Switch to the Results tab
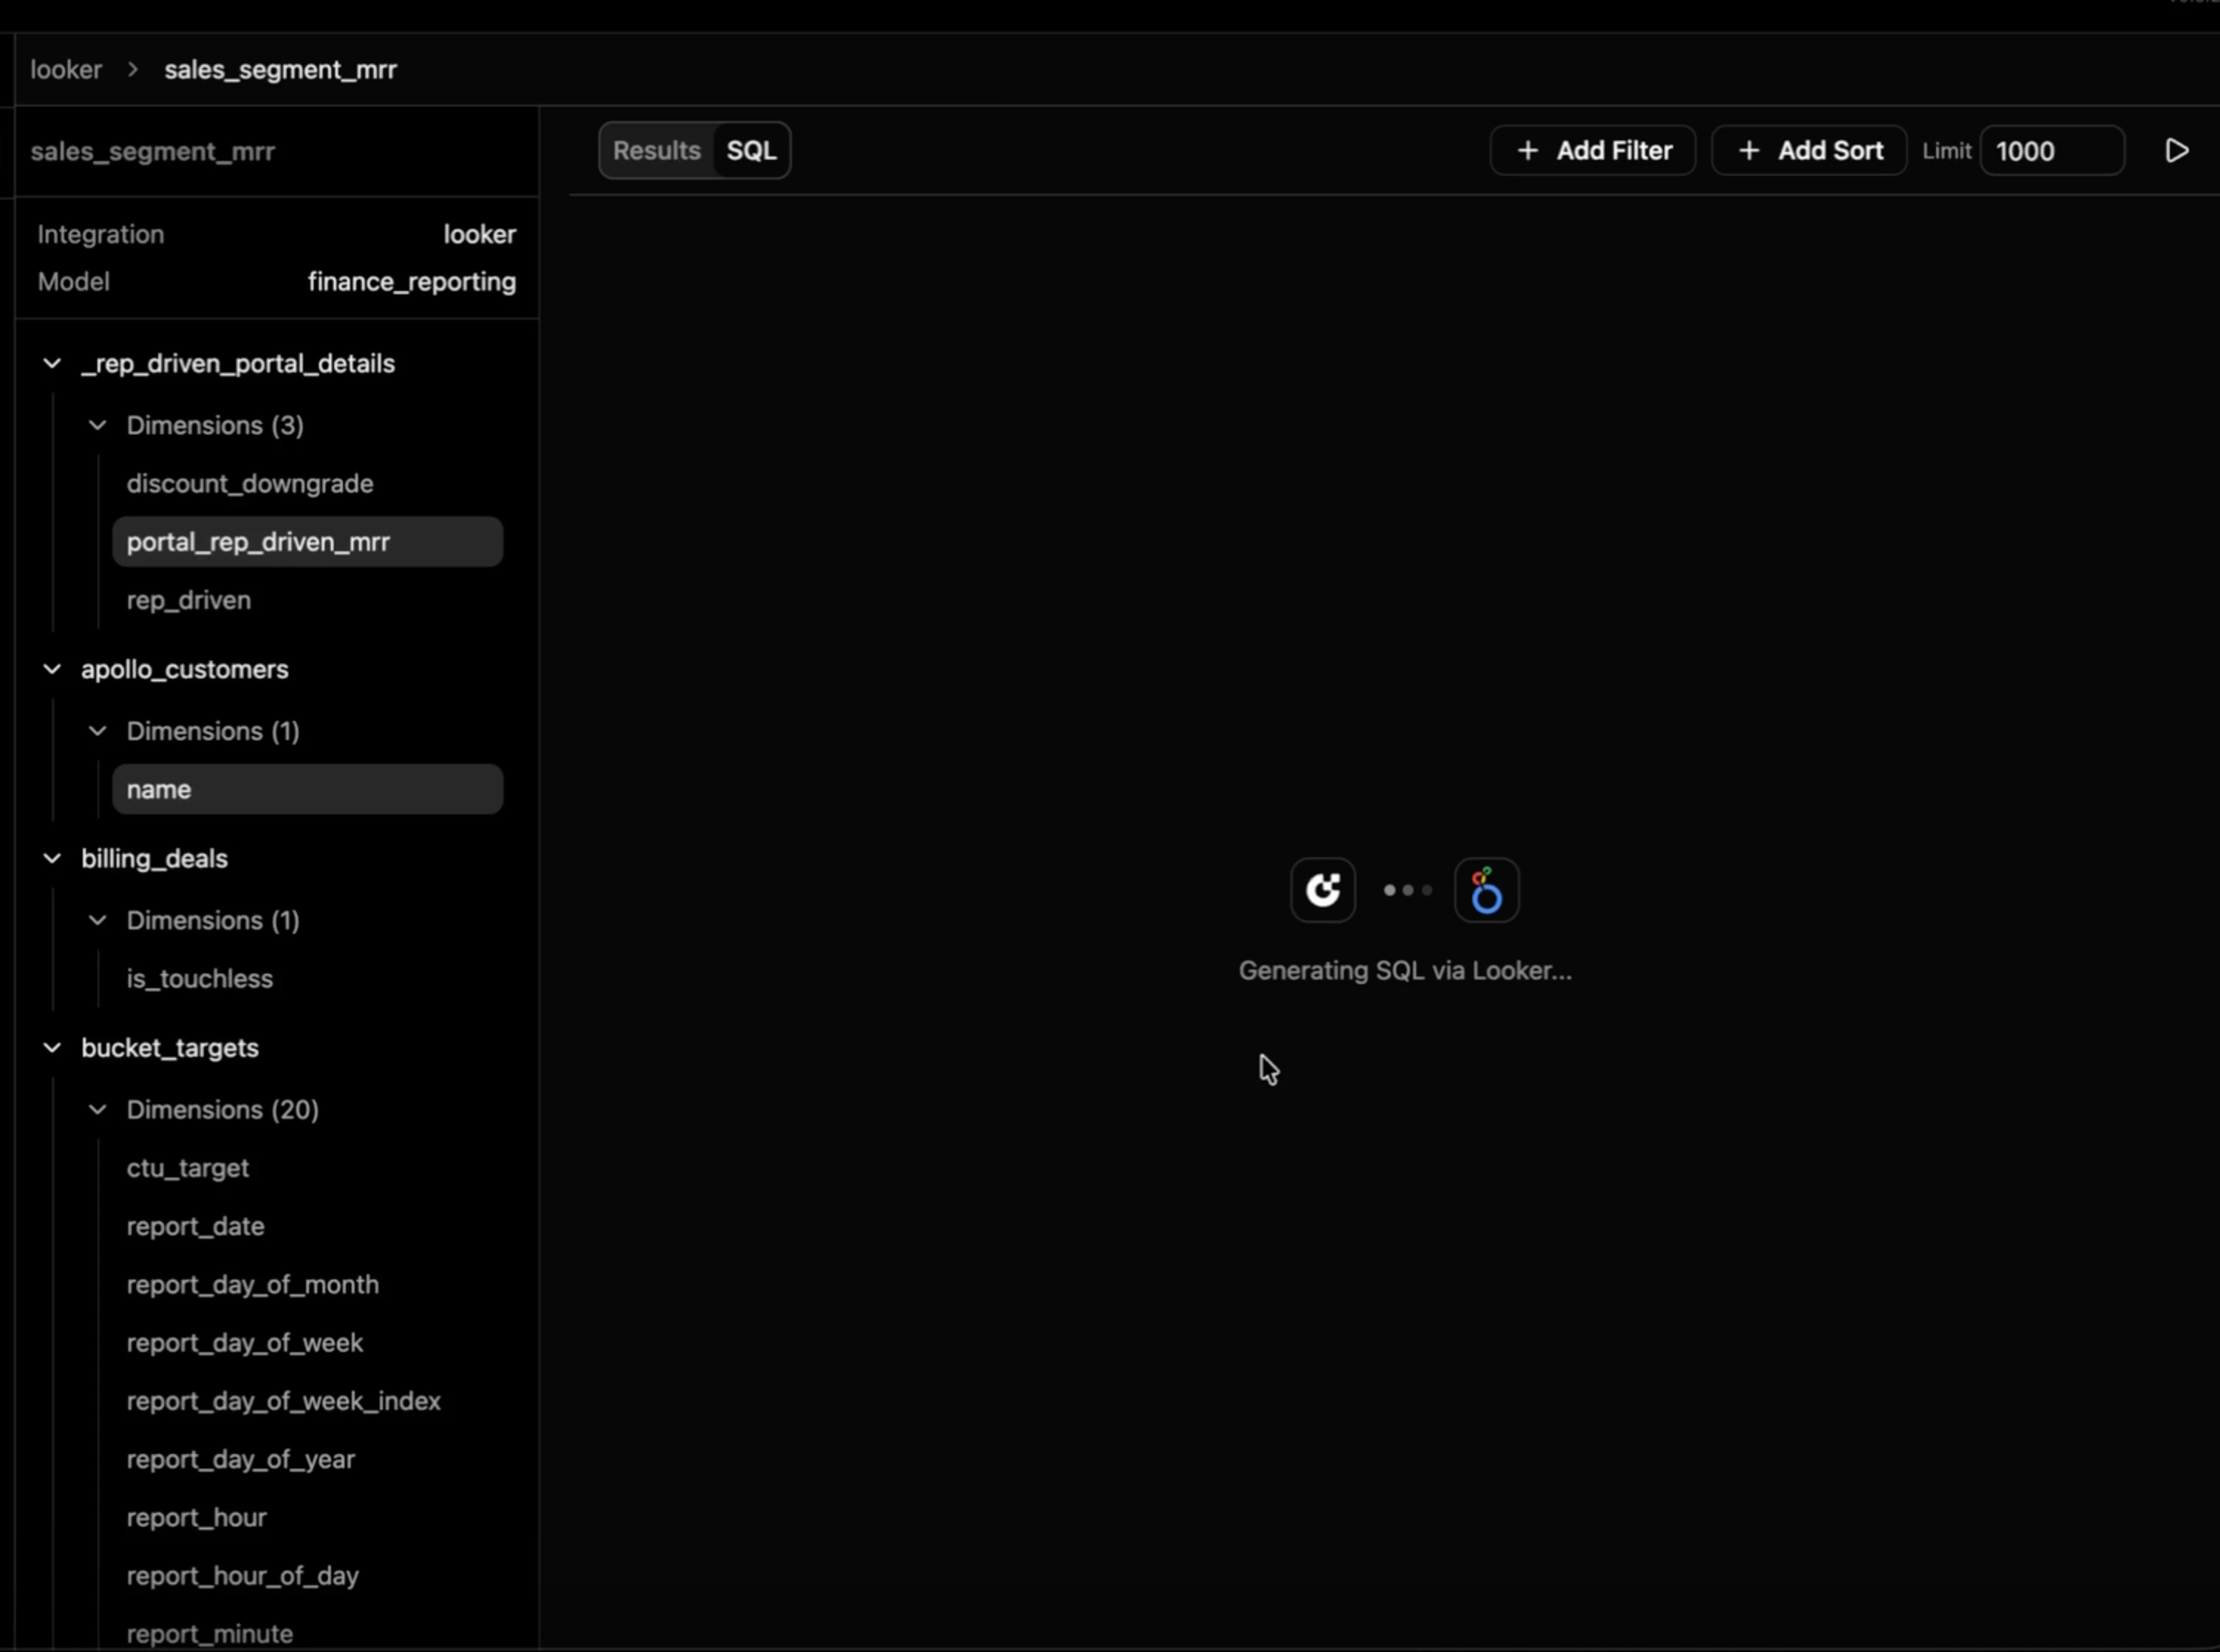This screenshot has width=2220, height=1652. tap(655, 150)
